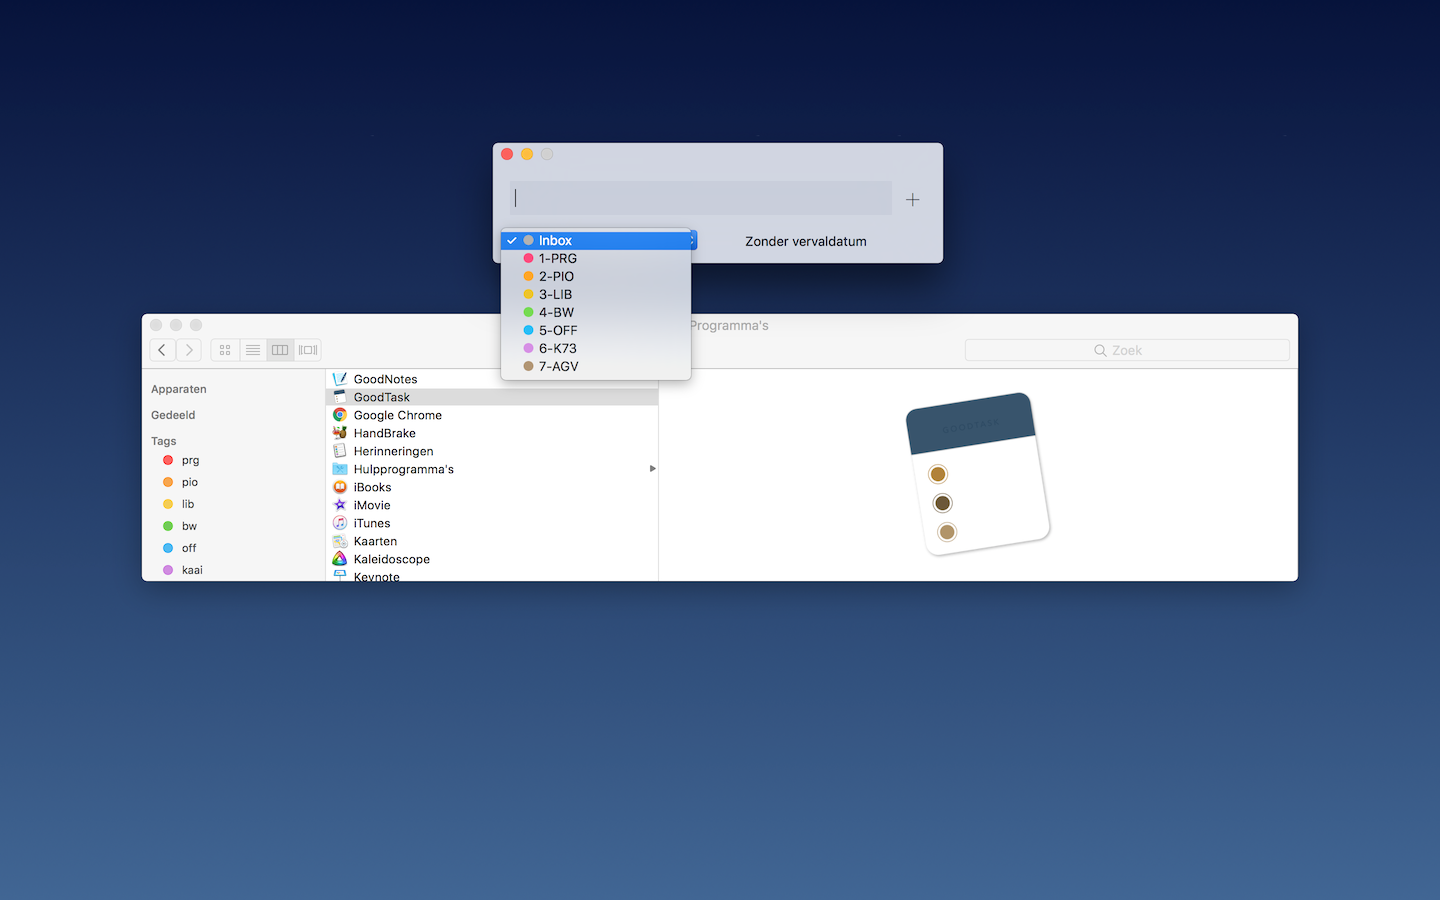
Task: Select the Inbox list option
Action: [x=596, y=240]
